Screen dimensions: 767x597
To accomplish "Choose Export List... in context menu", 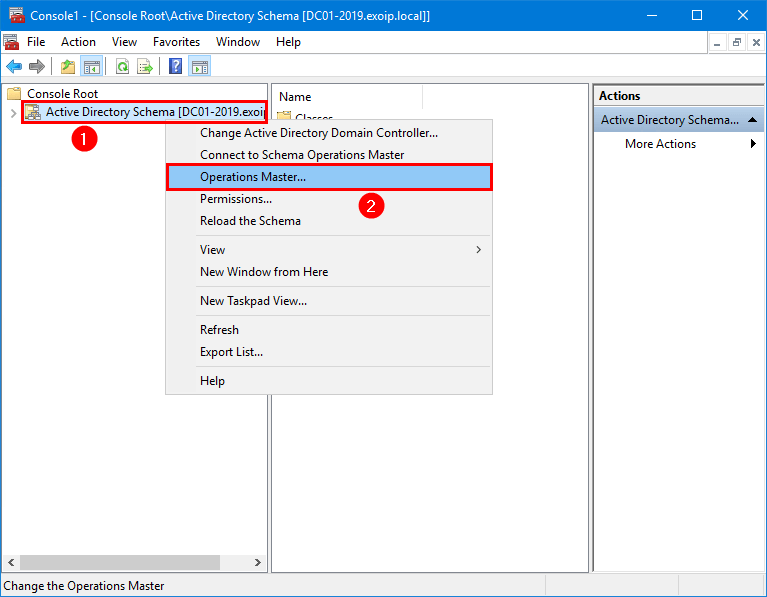I will [x=329, y=352].
